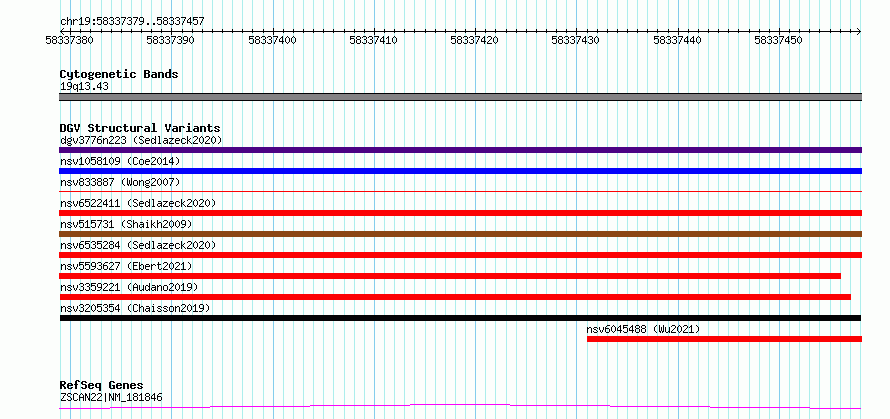Click ruler coordinate 58337400
The height and width of the screenshot is (419, 890).
(272, 40)
